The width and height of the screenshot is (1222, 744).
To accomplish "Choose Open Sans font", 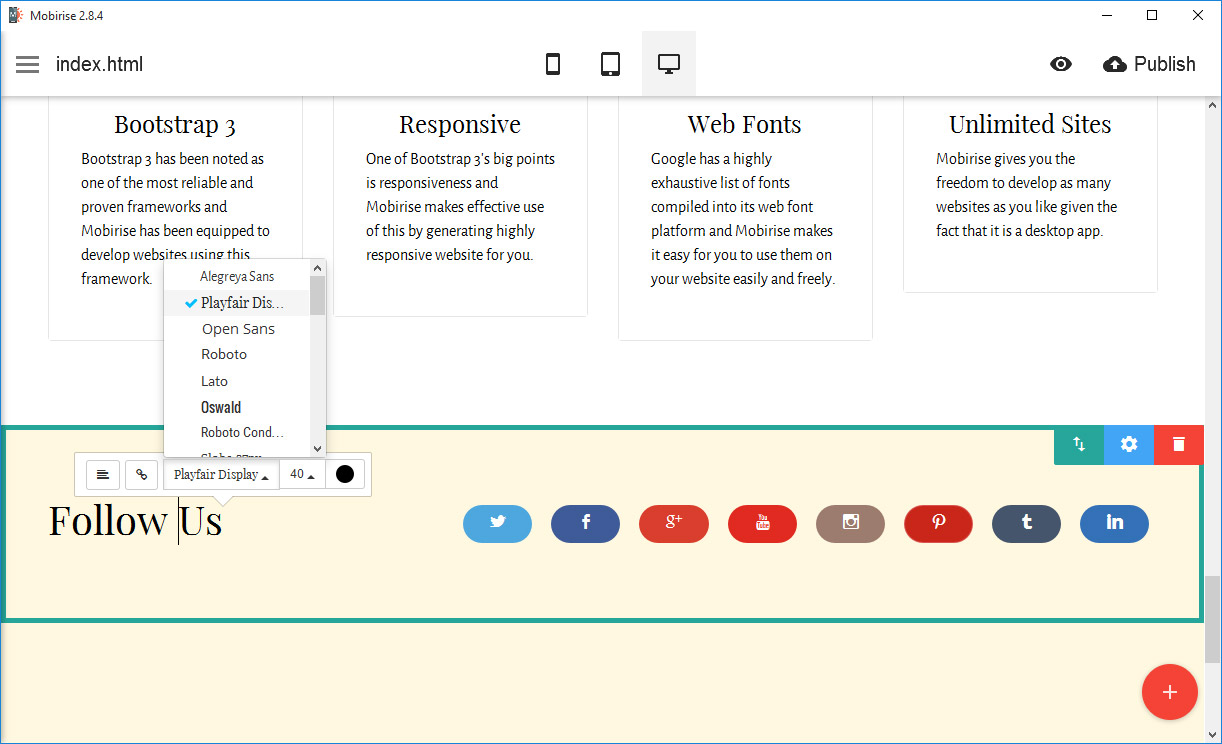I will coord(237,329).
